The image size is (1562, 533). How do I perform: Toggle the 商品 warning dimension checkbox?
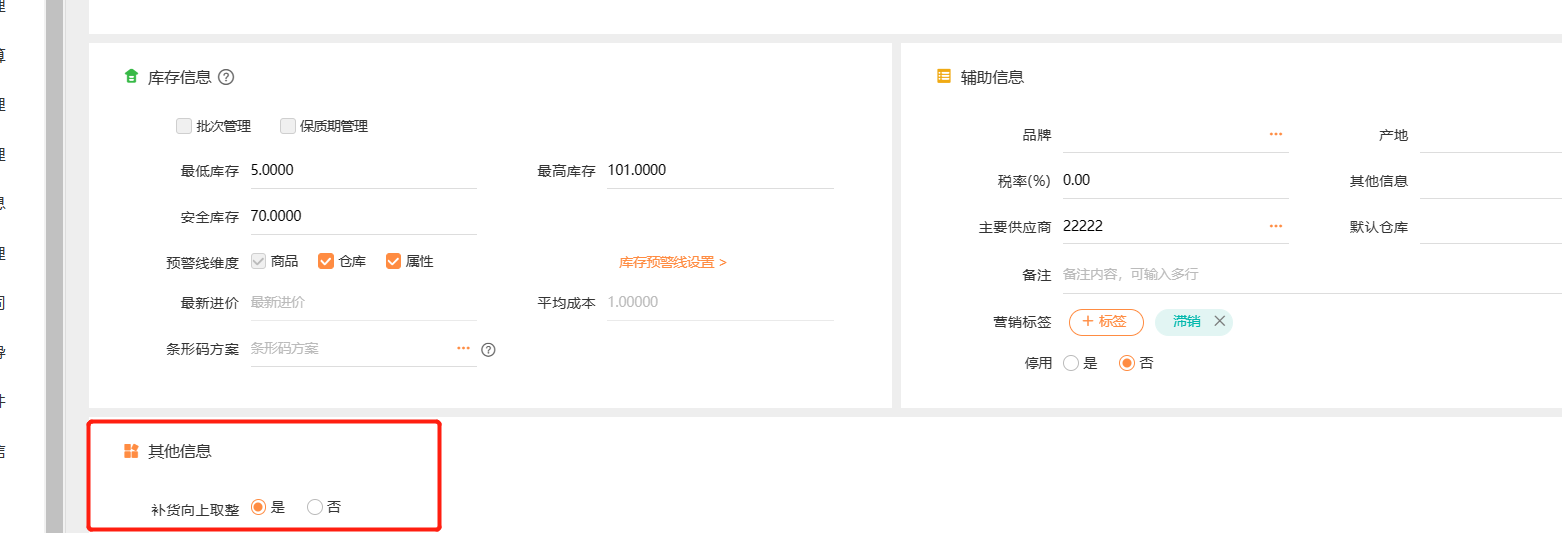tap(259, 261)
